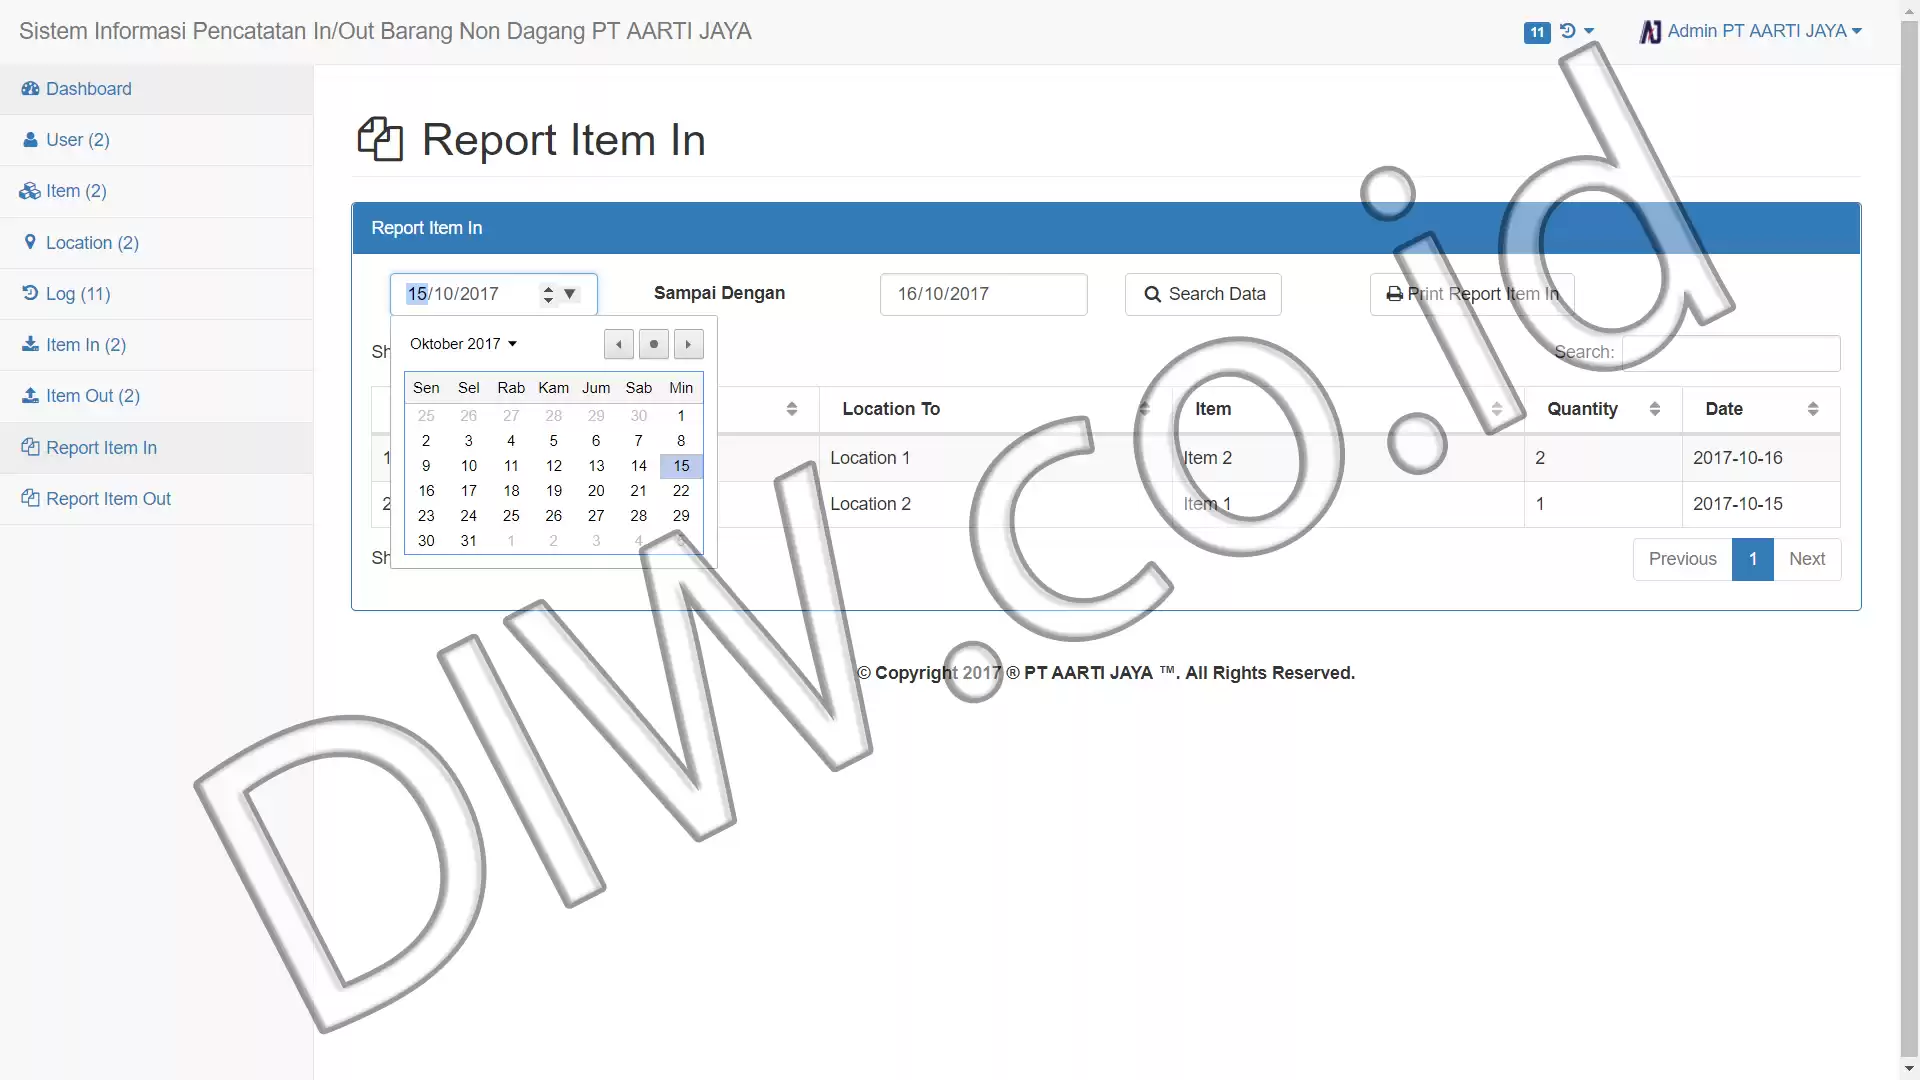Viewport: 1920px width, 1080px height.
Task: Go to previous month in calendar
Action: coord(619,344)
